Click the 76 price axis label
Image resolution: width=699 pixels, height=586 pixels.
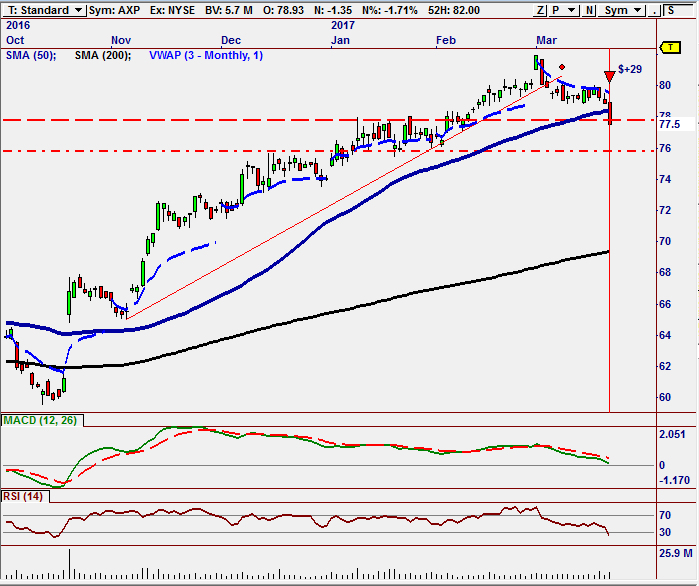[x=665, y=148]
